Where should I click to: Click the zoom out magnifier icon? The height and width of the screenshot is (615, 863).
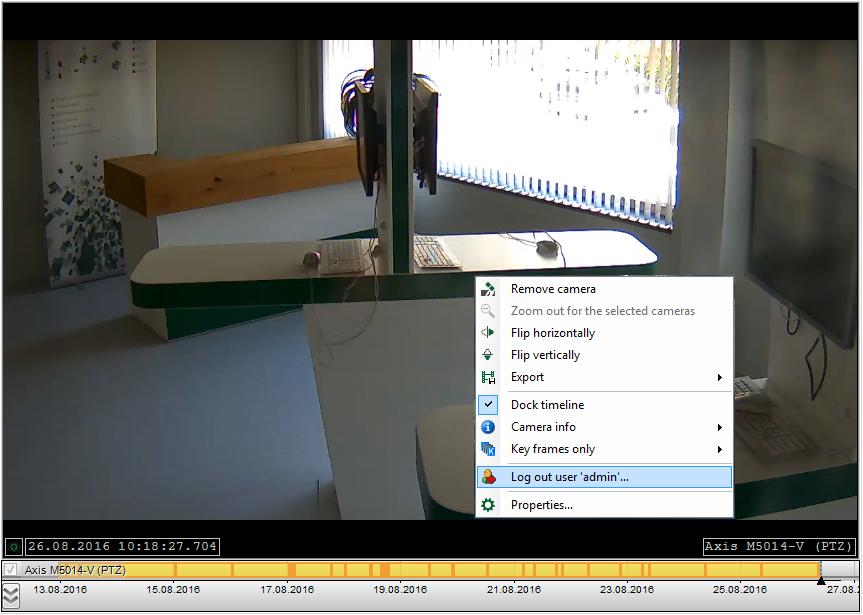pyautogui.click(x=488, y=311)
